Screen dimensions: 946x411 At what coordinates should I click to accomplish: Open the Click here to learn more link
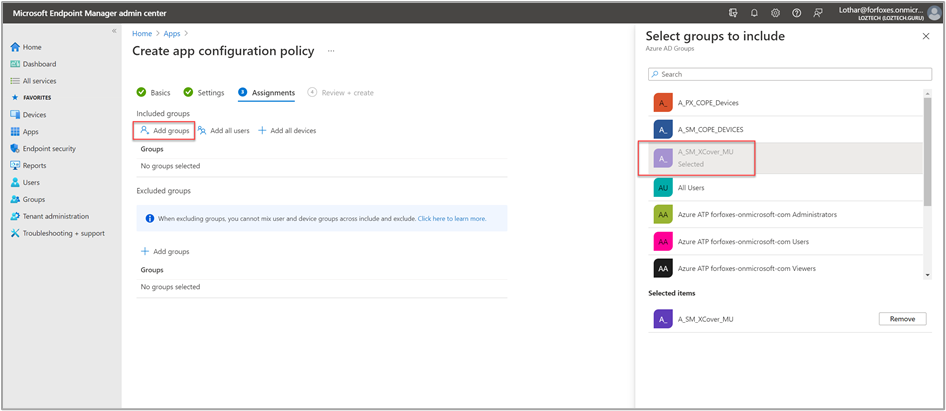(452, 218)
